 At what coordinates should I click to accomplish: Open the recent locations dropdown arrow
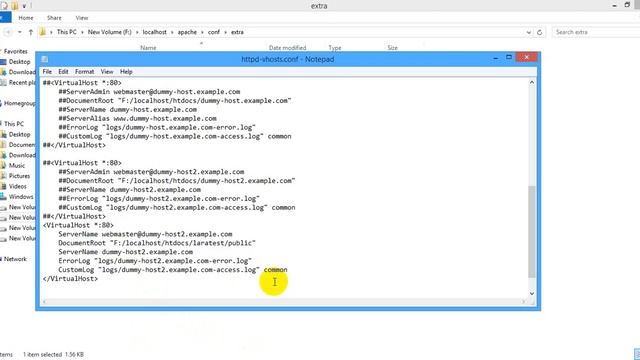coord(20,32)
